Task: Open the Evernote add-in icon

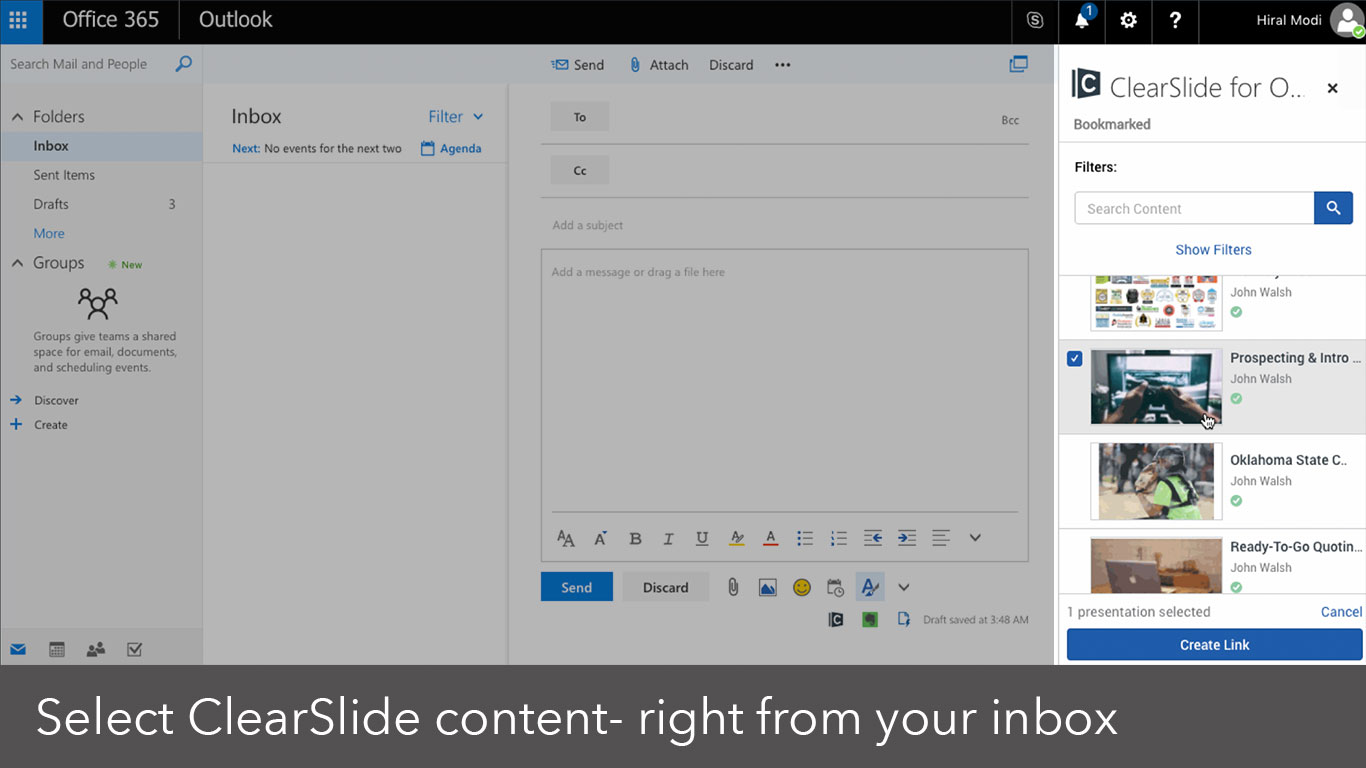Action: click(870, 620)
